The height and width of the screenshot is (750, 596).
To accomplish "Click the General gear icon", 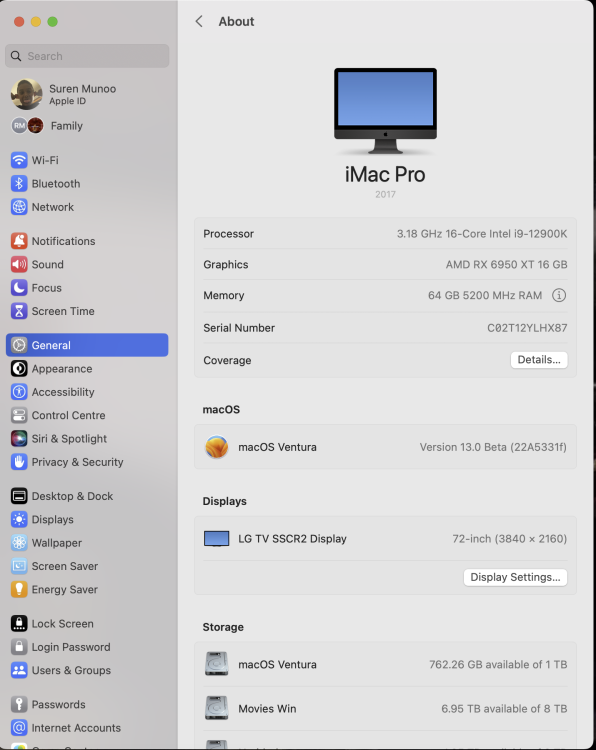I will (19, 345).
